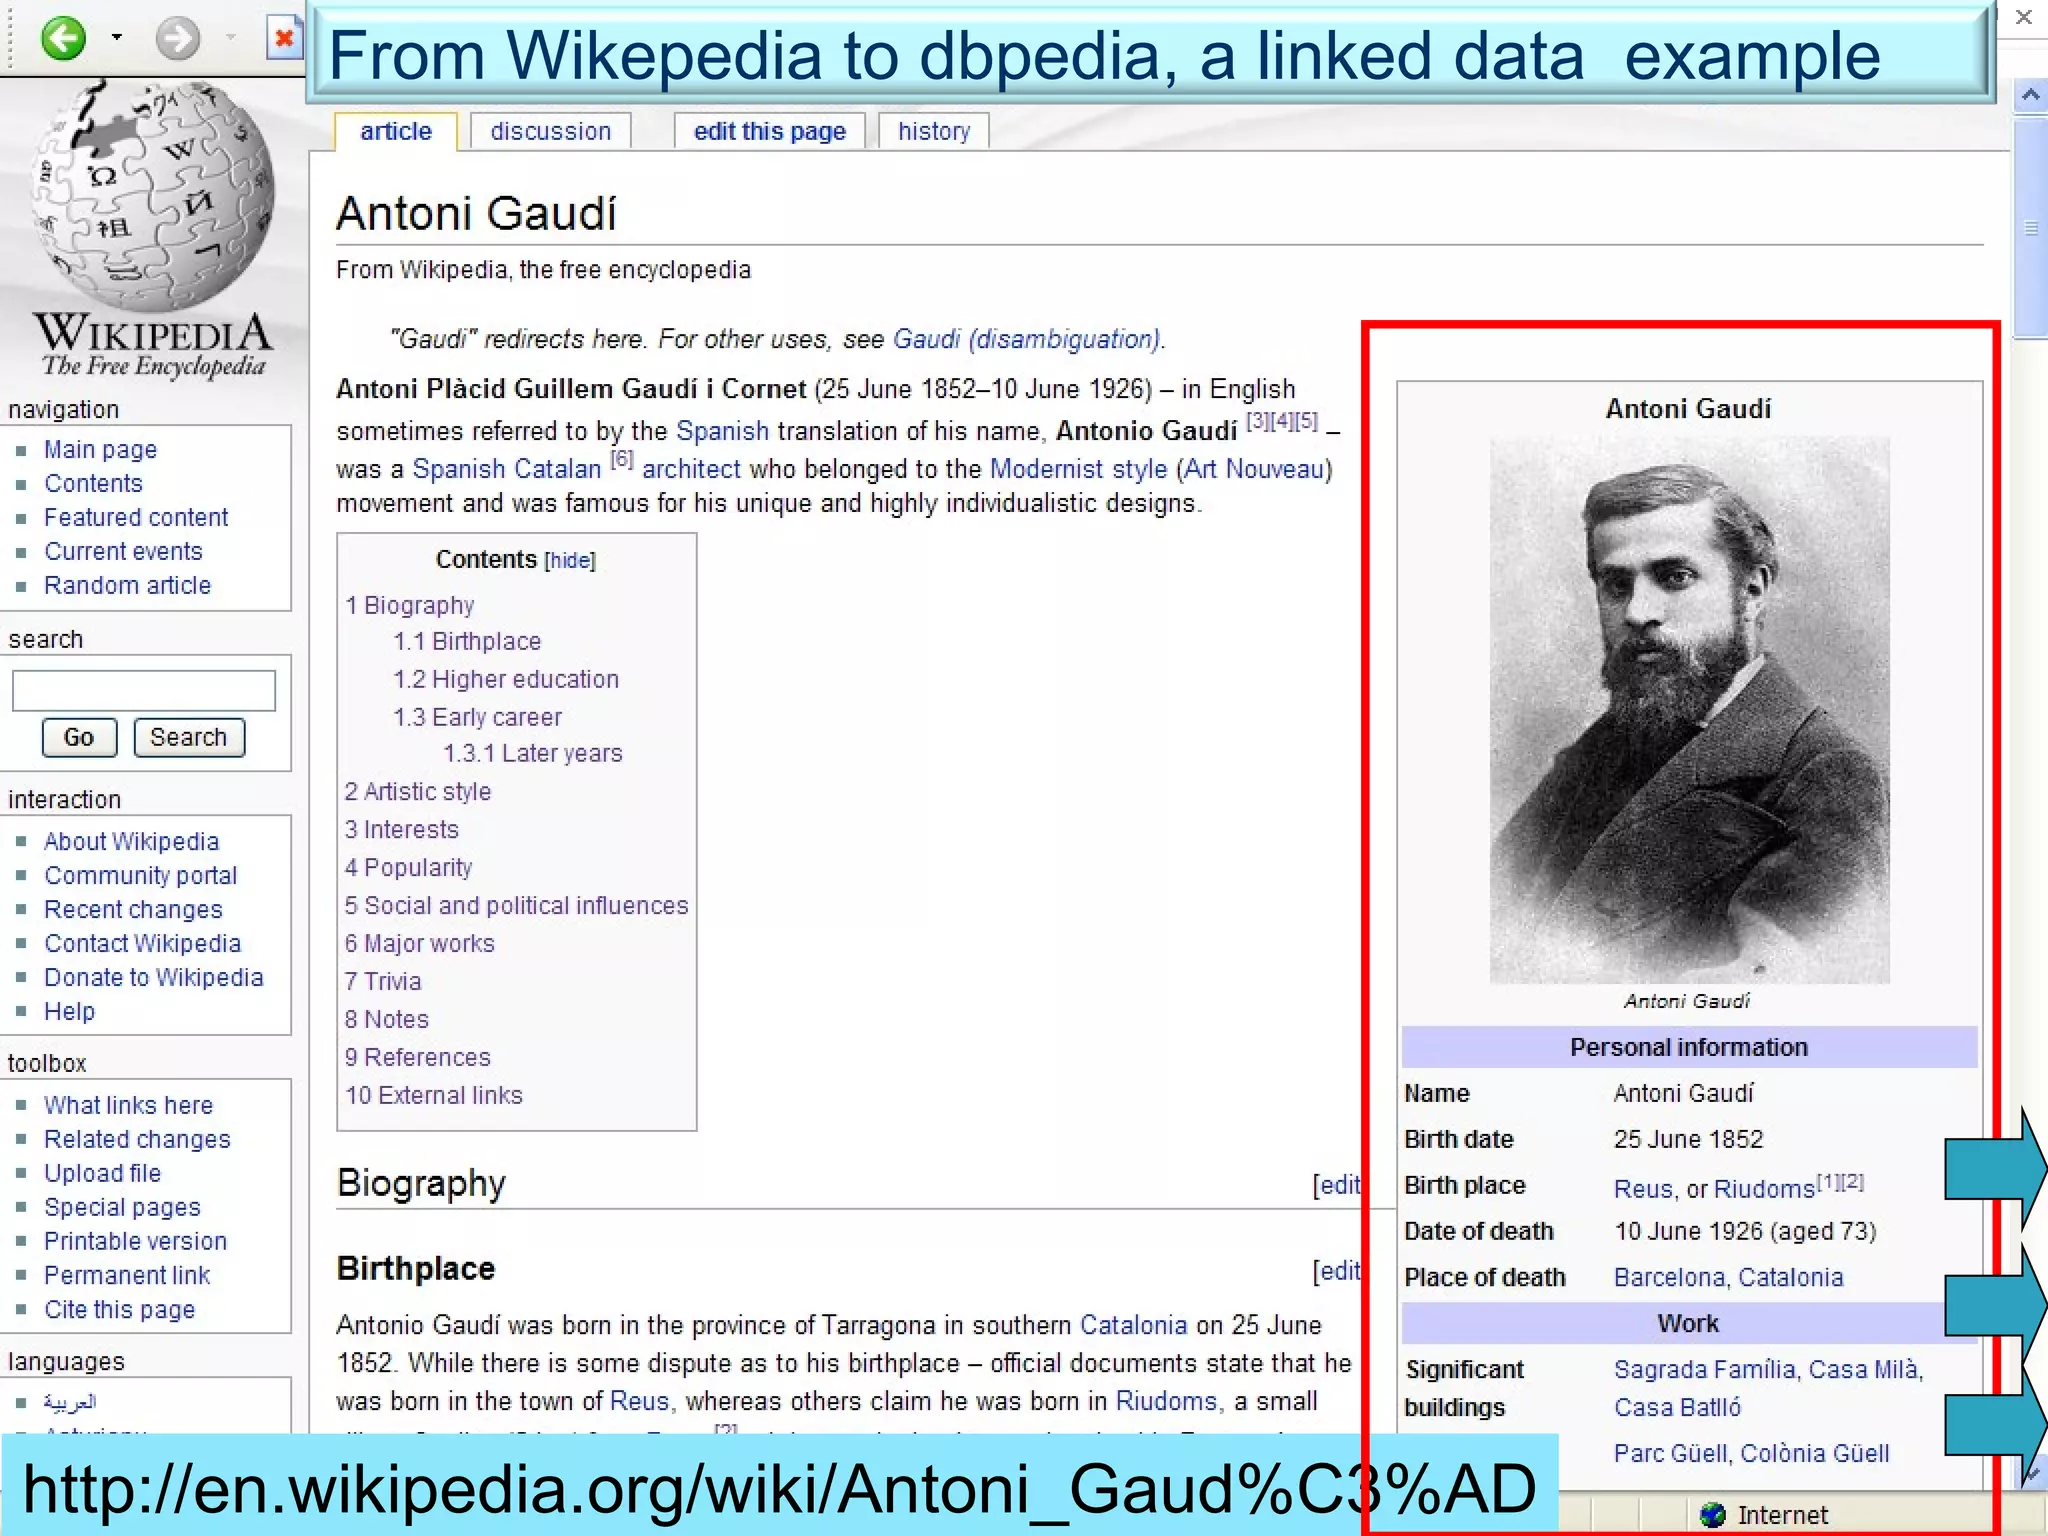Open Related changes in toolbox
The height and width of the screenshot is (1536, 2048).
pyautogui.click(x=137, y=1139)
